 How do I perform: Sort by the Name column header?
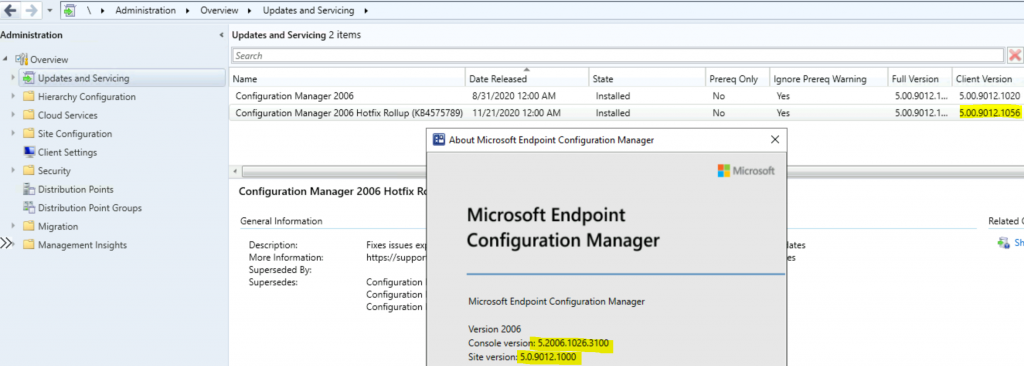coord(347,79)
